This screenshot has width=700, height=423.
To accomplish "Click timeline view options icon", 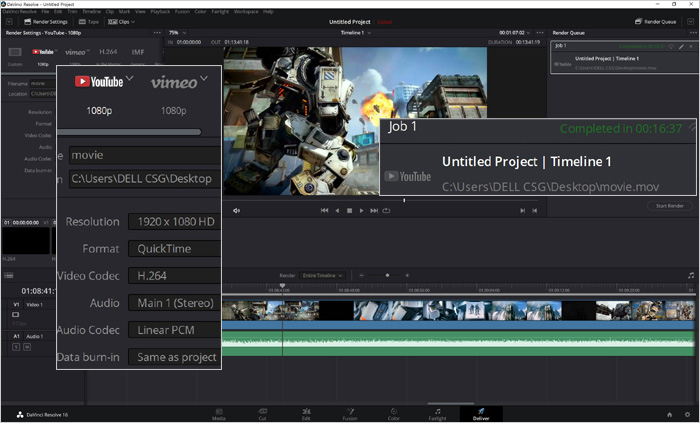I will [x=8, y=275].
